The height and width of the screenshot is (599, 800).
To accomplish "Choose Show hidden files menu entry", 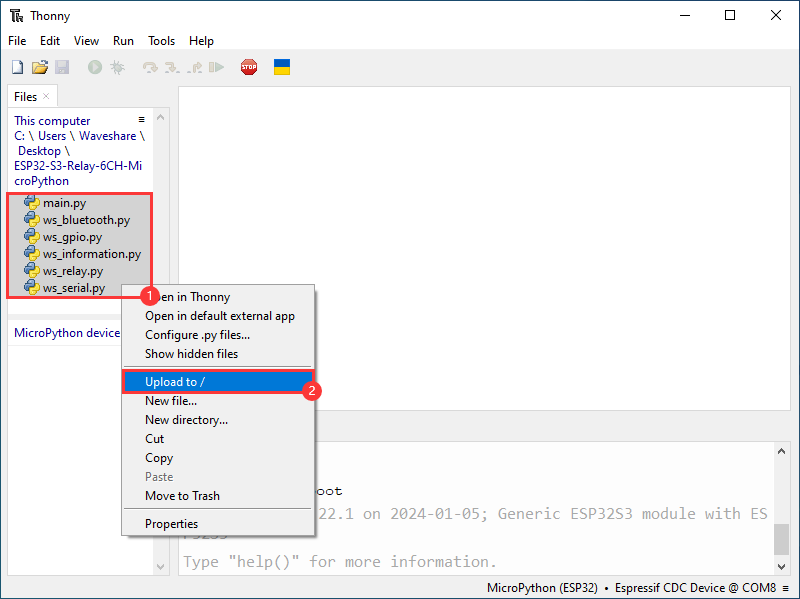I will (218, 354).
